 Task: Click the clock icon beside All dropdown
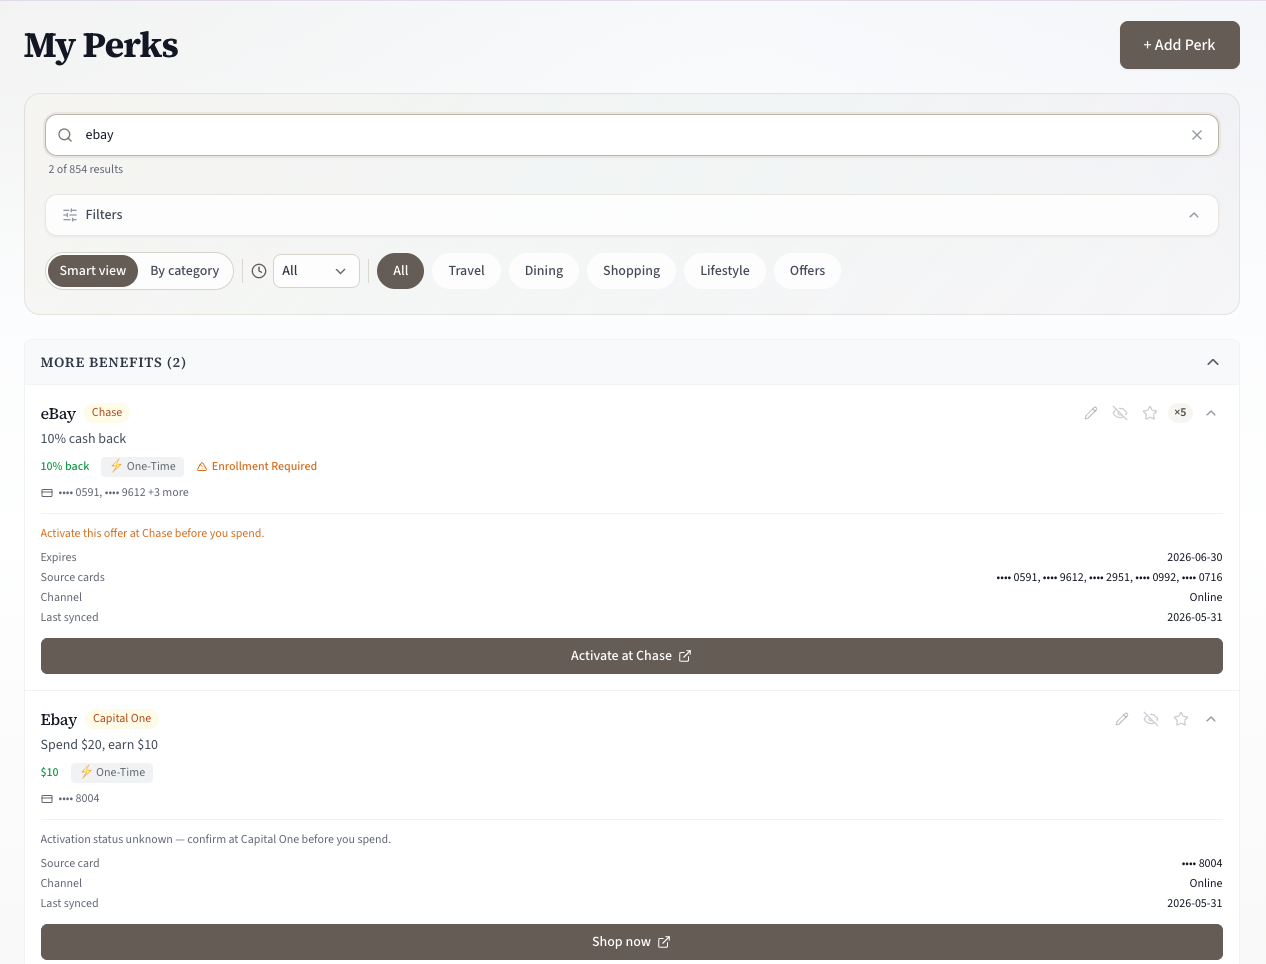tap(259, 271)
